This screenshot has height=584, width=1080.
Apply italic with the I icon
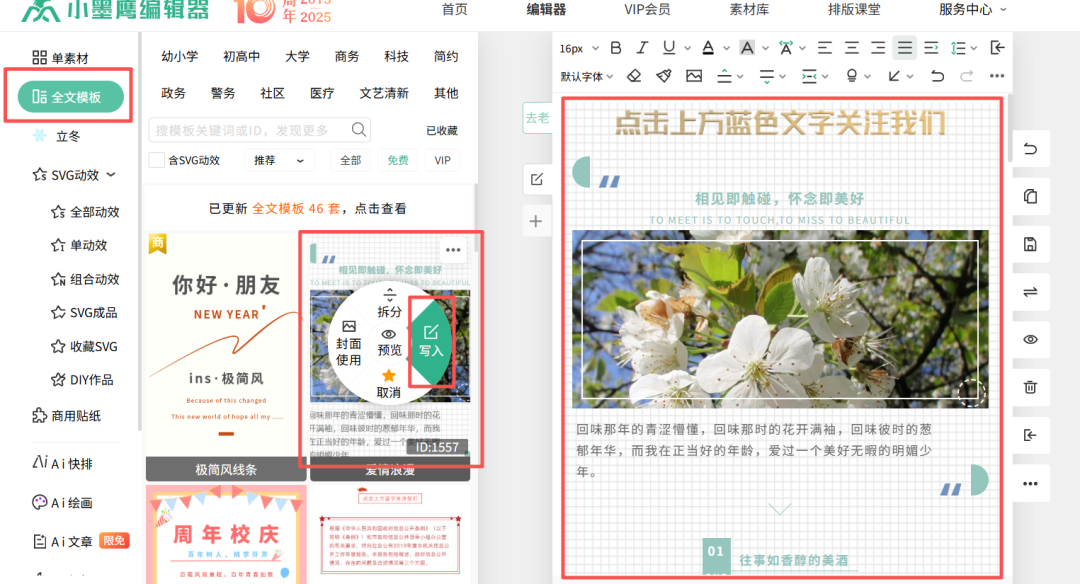(x=642, y=48)
